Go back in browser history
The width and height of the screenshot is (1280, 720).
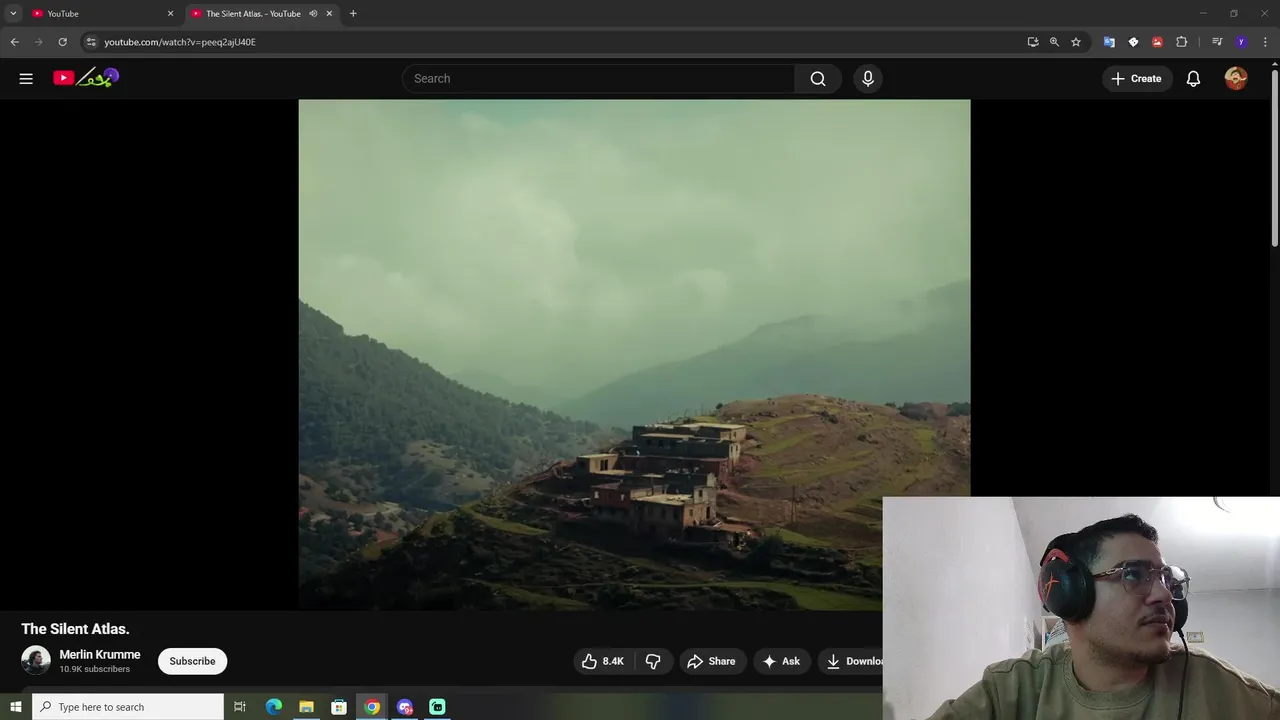coord(14,42)
